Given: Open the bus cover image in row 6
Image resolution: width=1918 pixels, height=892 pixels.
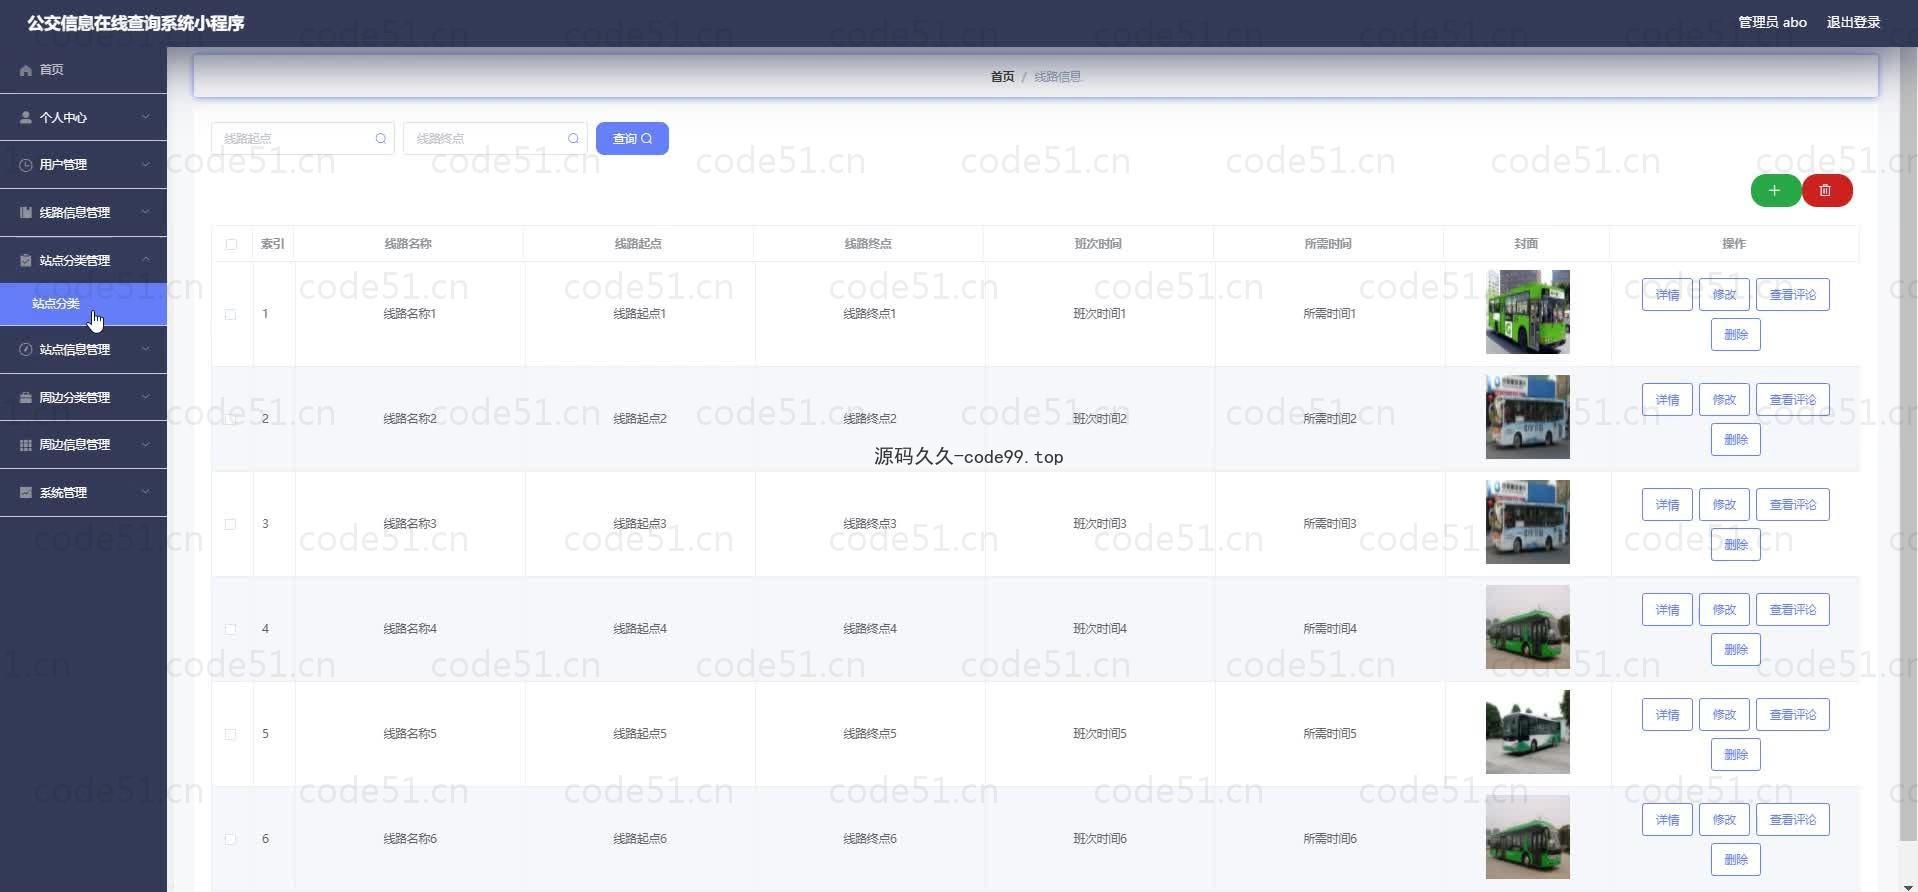Looking at the screenshot, I should pyautogui.click(x=1527, y=837).
